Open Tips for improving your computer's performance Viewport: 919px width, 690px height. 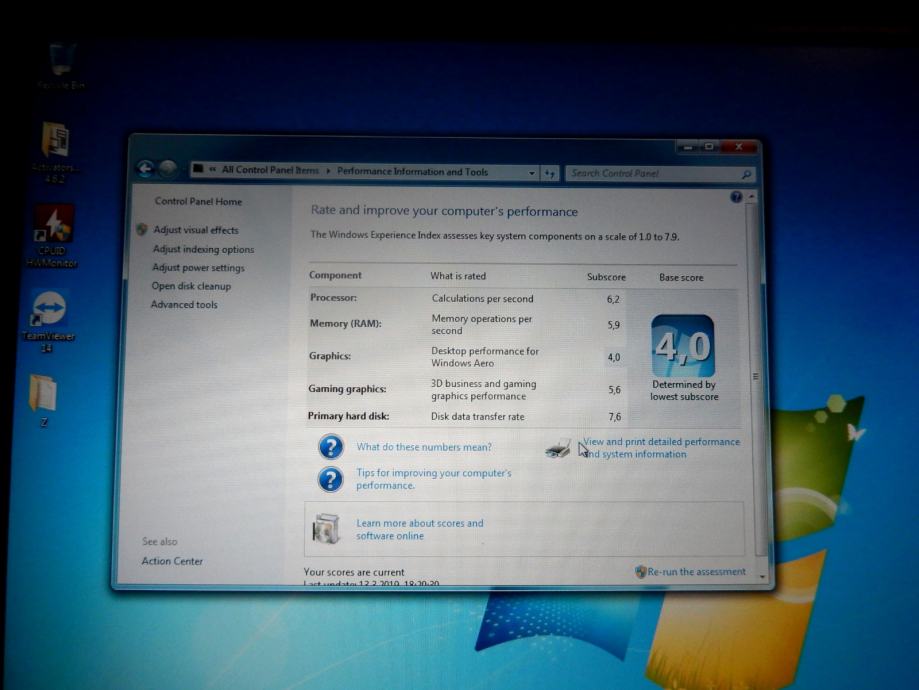(434, 479)
